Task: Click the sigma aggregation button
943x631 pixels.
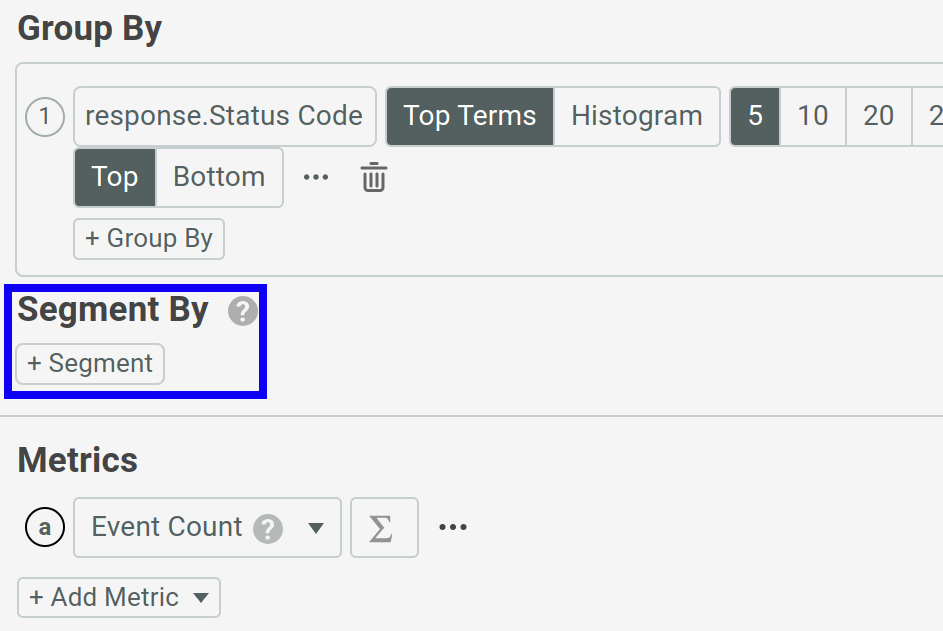Action: [x=383, y=528]
